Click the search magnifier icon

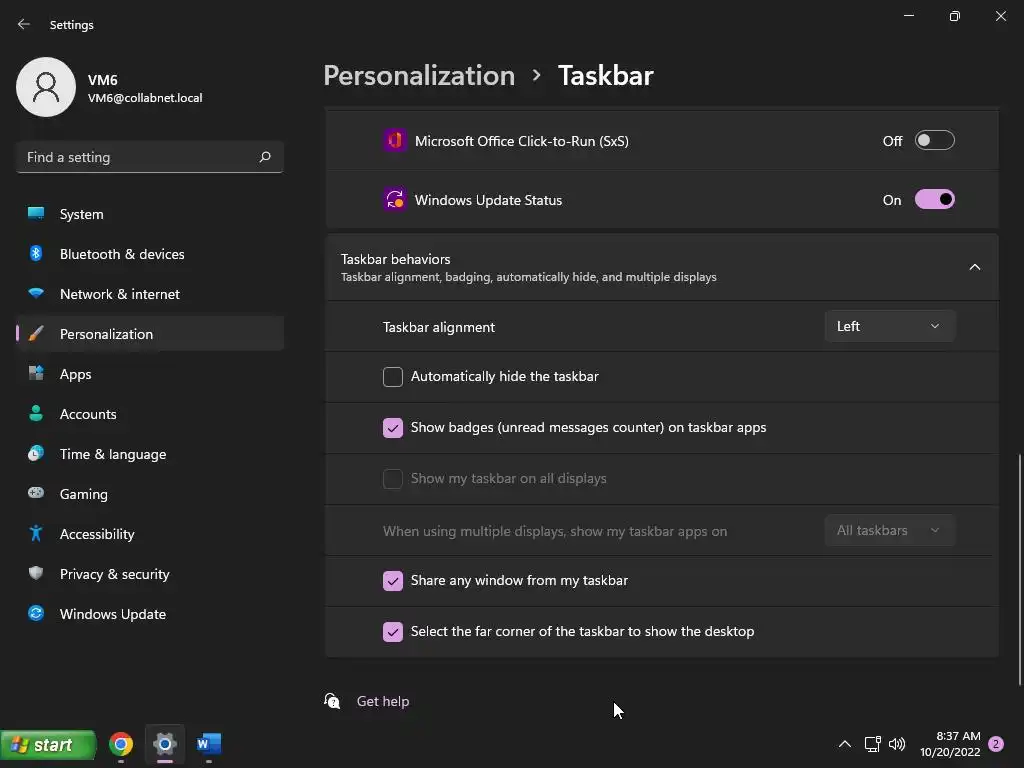[265, 157]
